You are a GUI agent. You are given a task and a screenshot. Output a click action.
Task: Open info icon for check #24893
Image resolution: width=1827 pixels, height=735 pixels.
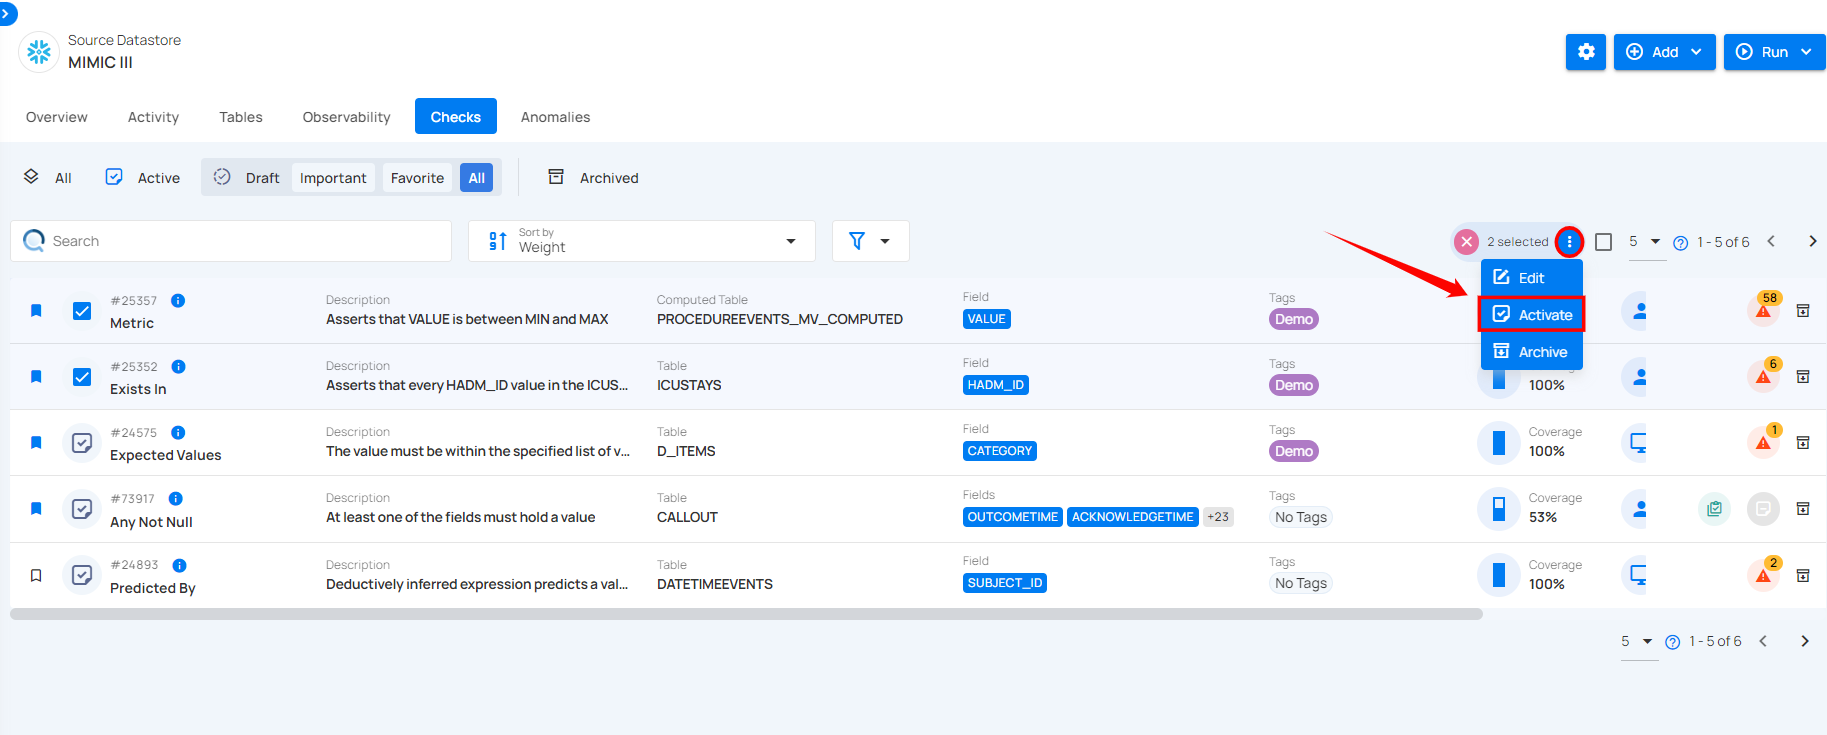point(179,565)
